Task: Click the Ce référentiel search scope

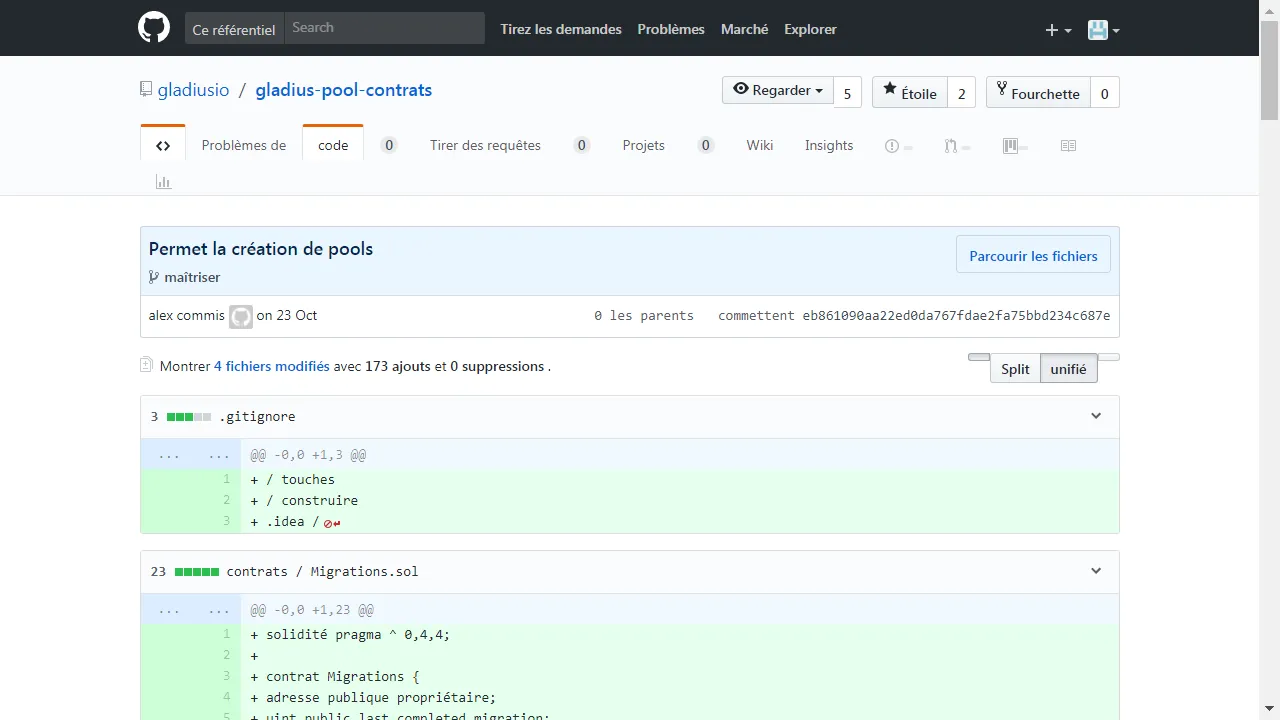Action: (233, 29)
